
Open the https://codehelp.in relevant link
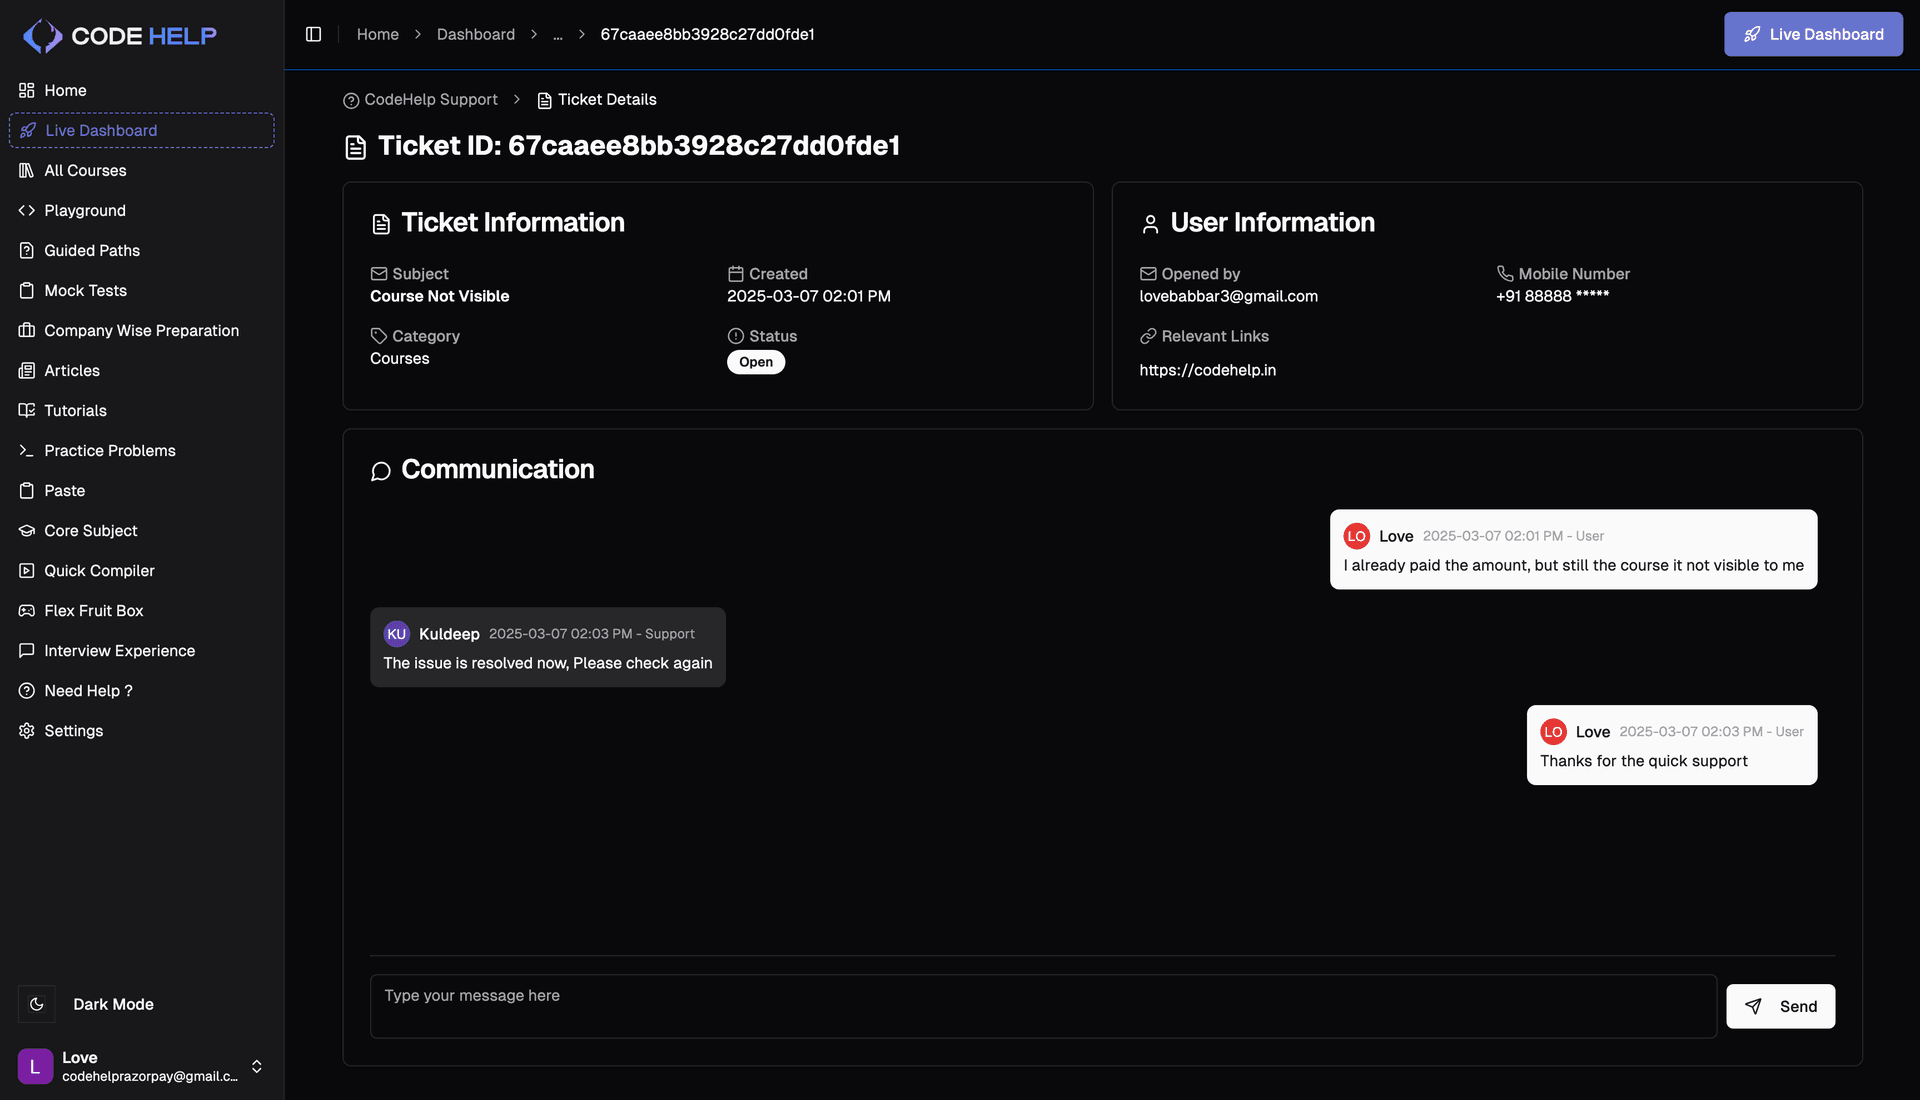pyautogui.click(x=1207, y=370)
